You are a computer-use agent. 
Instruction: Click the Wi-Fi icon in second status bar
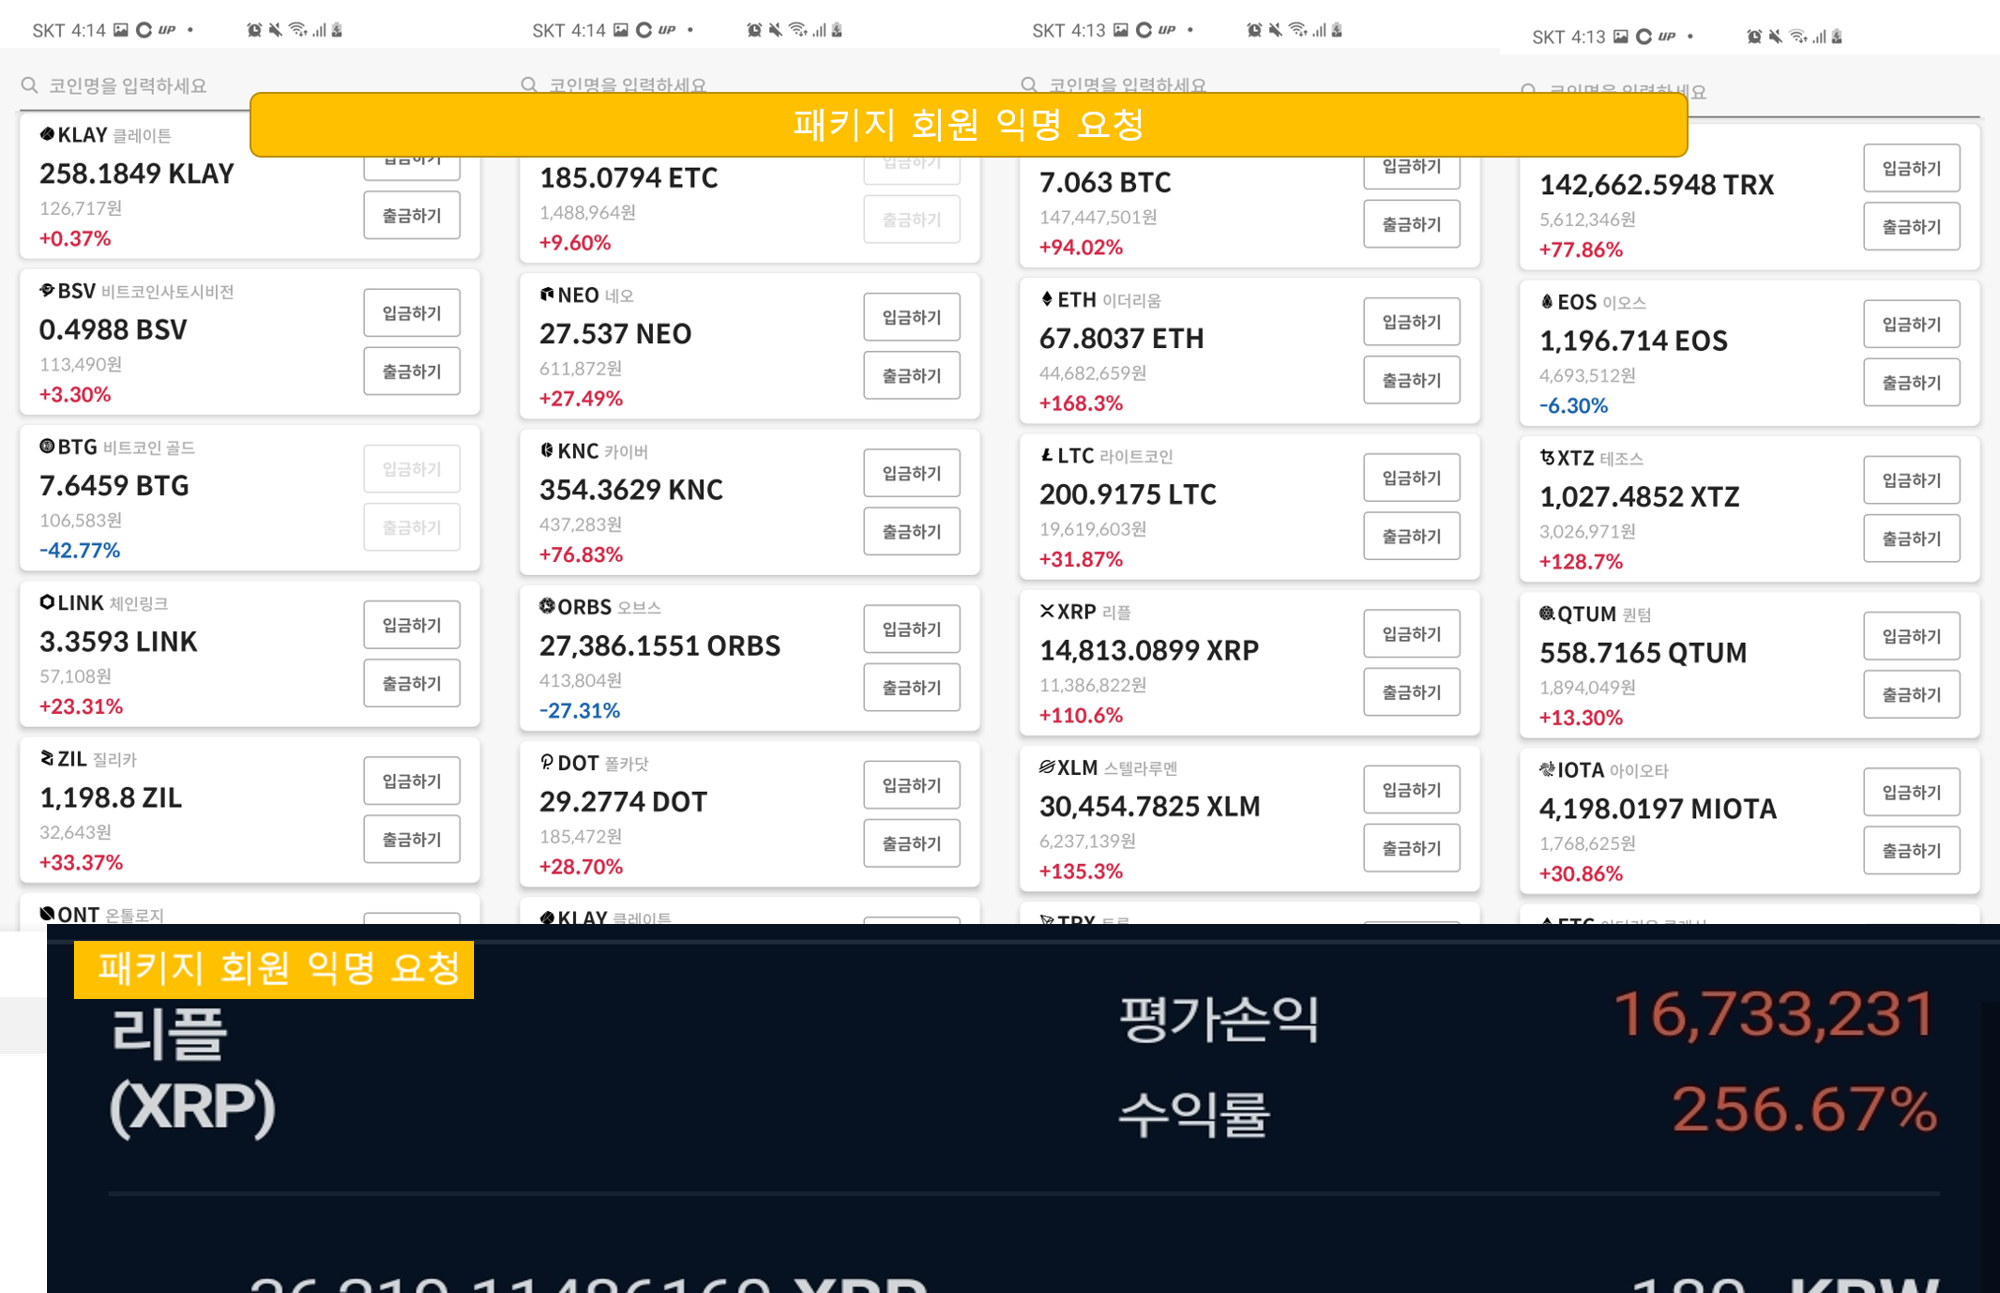(797, 30)
